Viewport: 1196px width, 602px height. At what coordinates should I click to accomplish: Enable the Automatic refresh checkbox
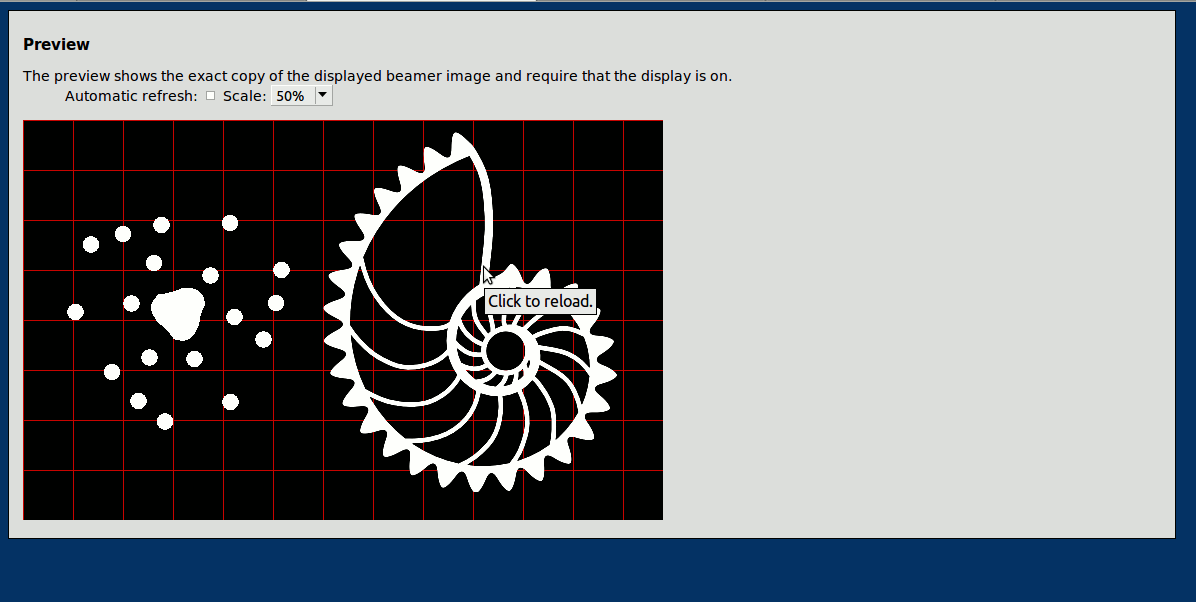210,95
